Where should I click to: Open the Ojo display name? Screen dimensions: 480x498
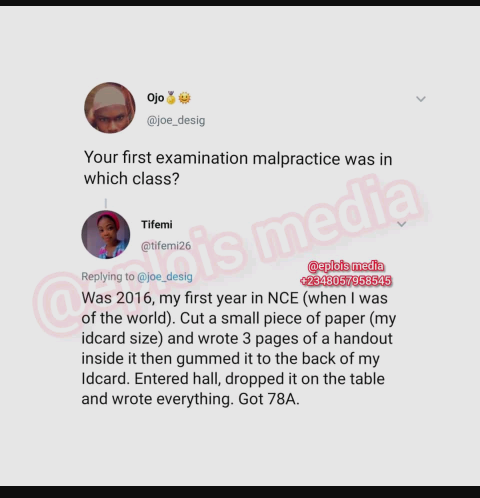(x=156, y=98)
